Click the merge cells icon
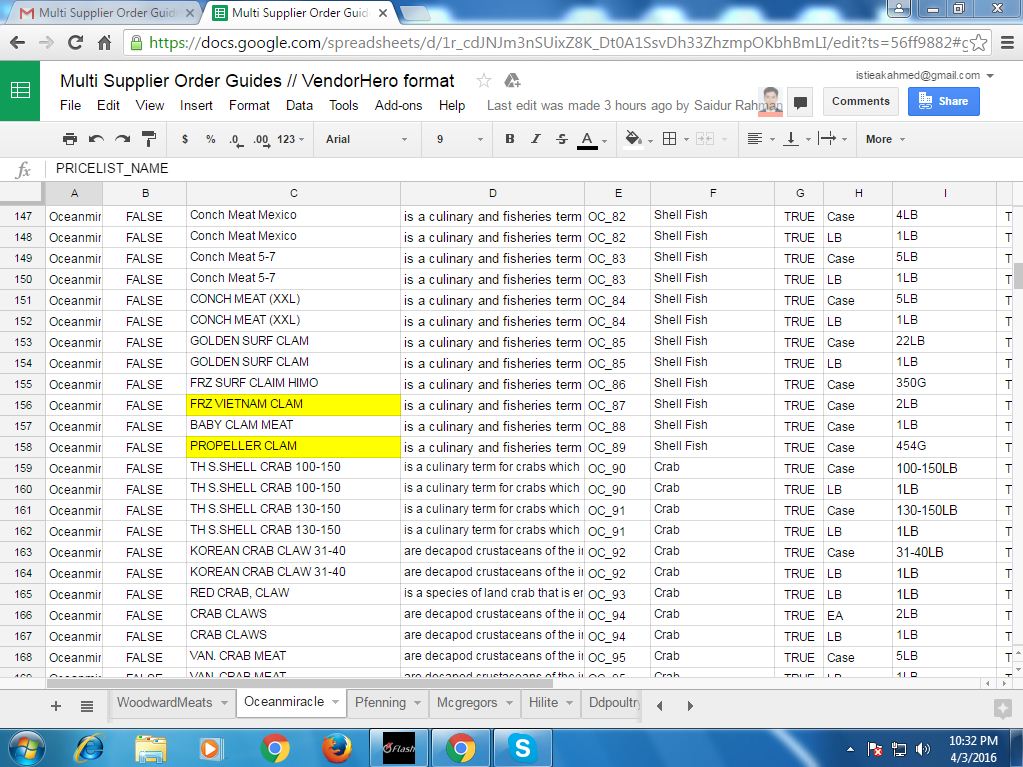 [705, 139]
